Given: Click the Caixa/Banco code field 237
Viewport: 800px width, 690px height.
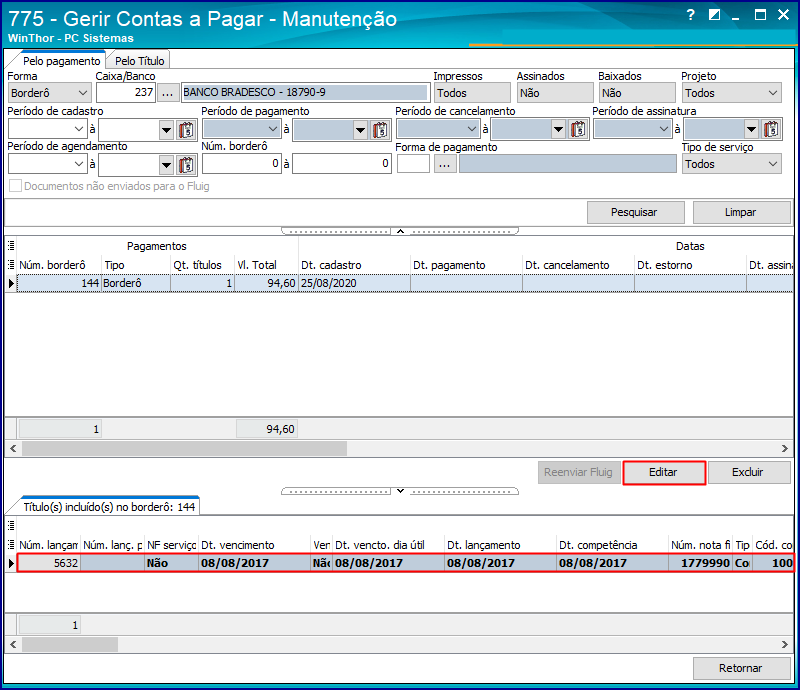Looking at the screenshot, I should [x=126, y=93].
